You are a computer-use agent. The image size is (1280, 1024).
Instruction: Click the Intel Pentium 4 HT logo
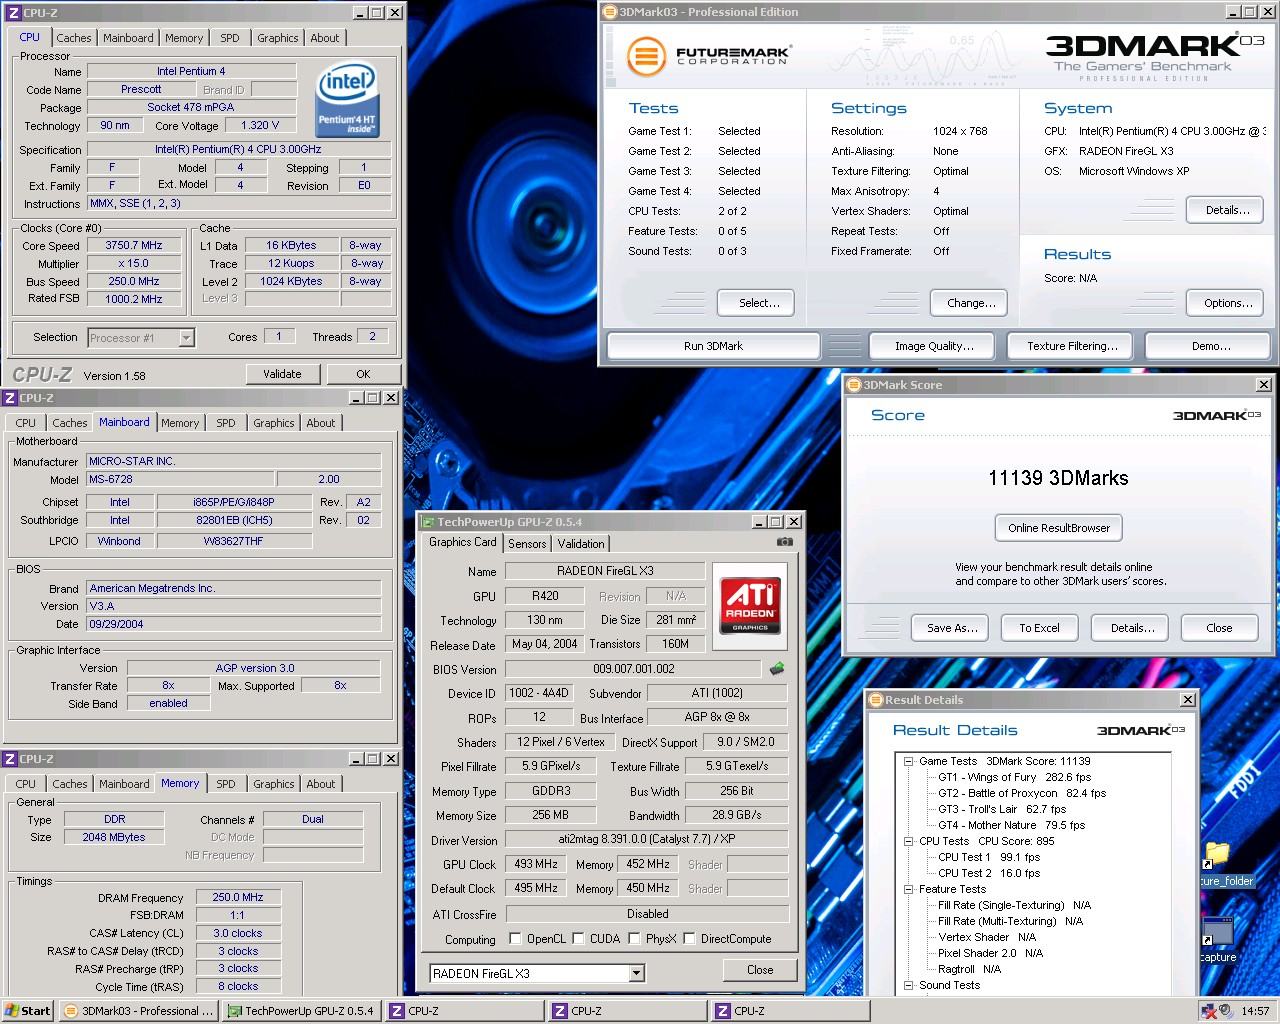tap(347, 100)
